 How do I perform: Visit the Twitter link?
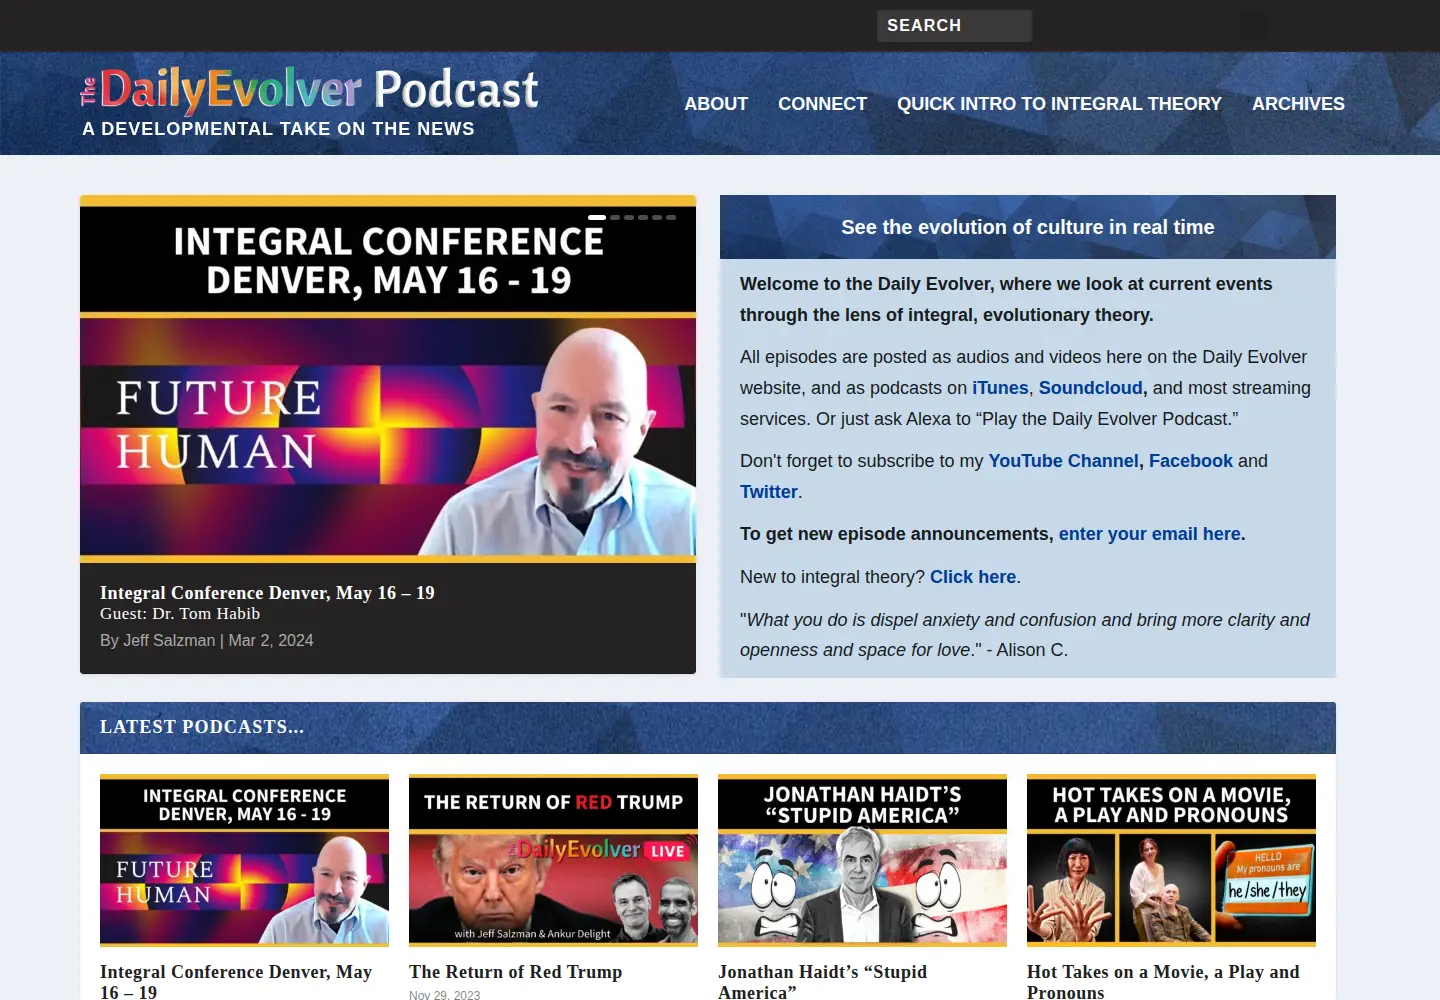pyautogui.click(x=768, y=492)
